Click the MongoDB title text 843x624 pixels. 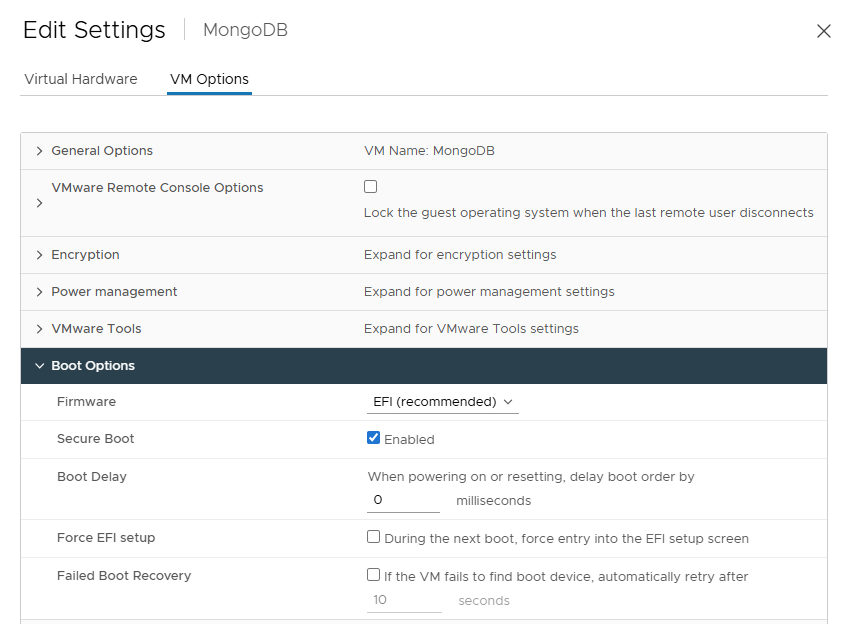[x=246, y=30]
